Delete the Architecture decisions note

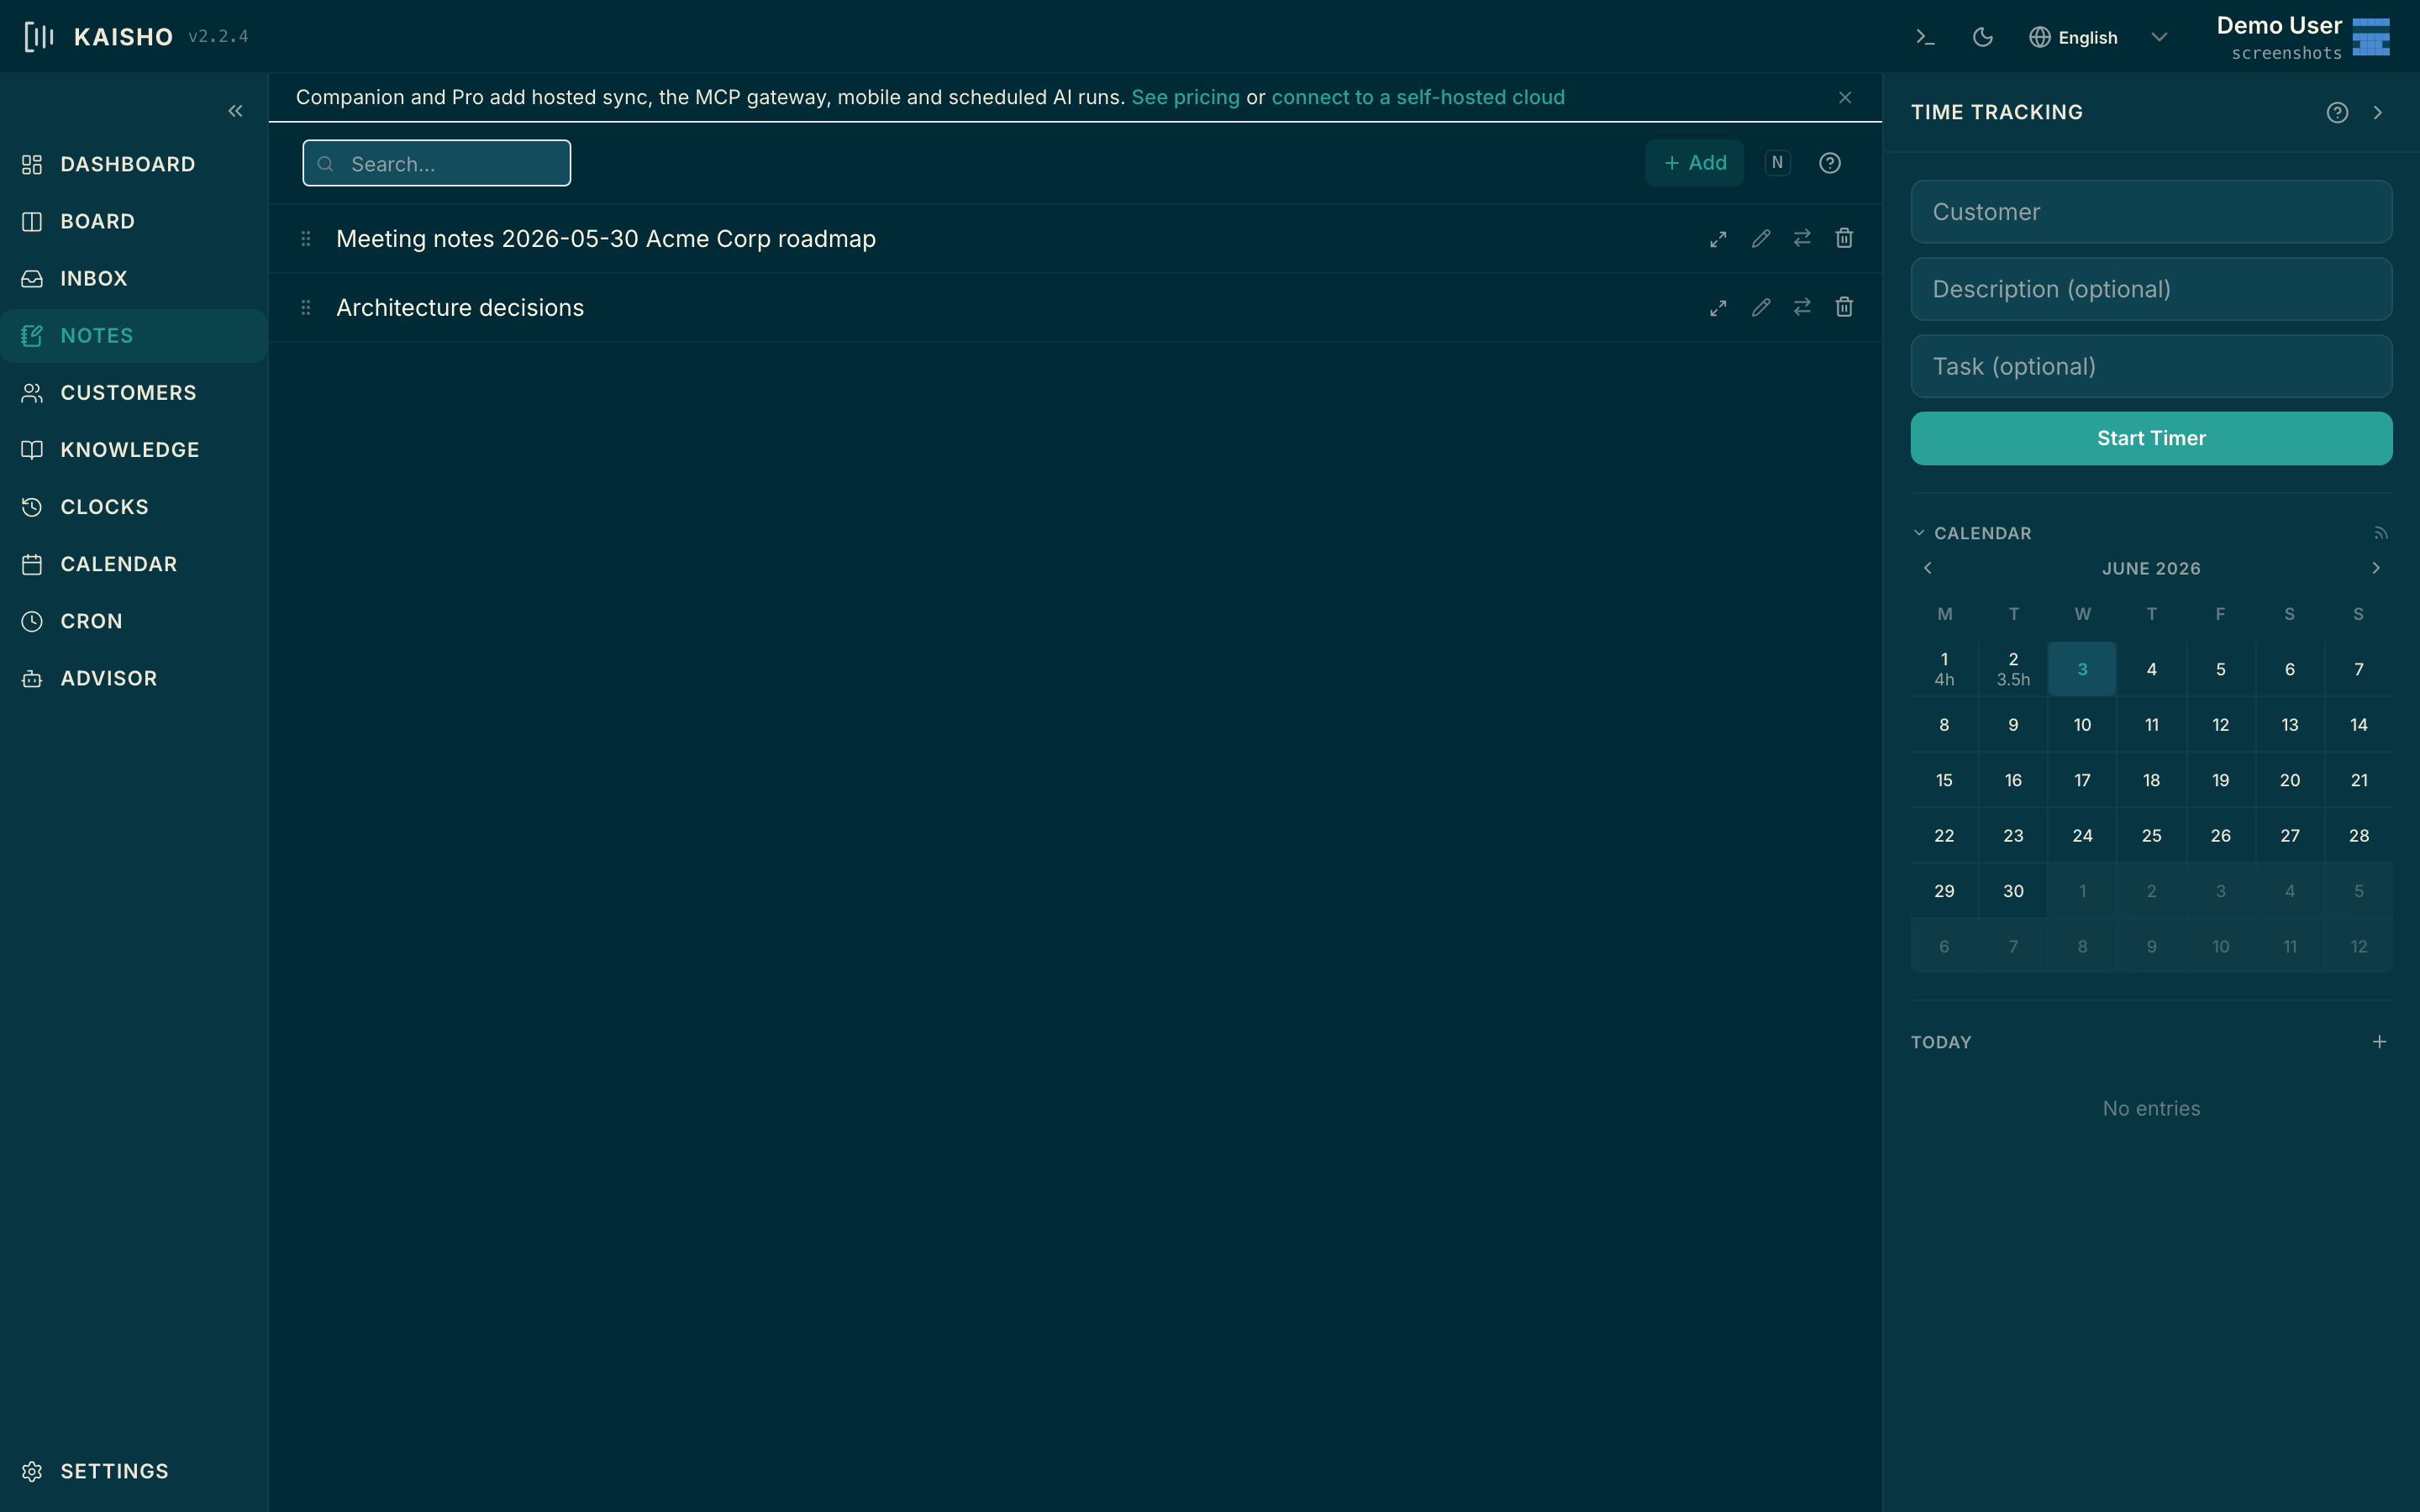click(1844, 307)
